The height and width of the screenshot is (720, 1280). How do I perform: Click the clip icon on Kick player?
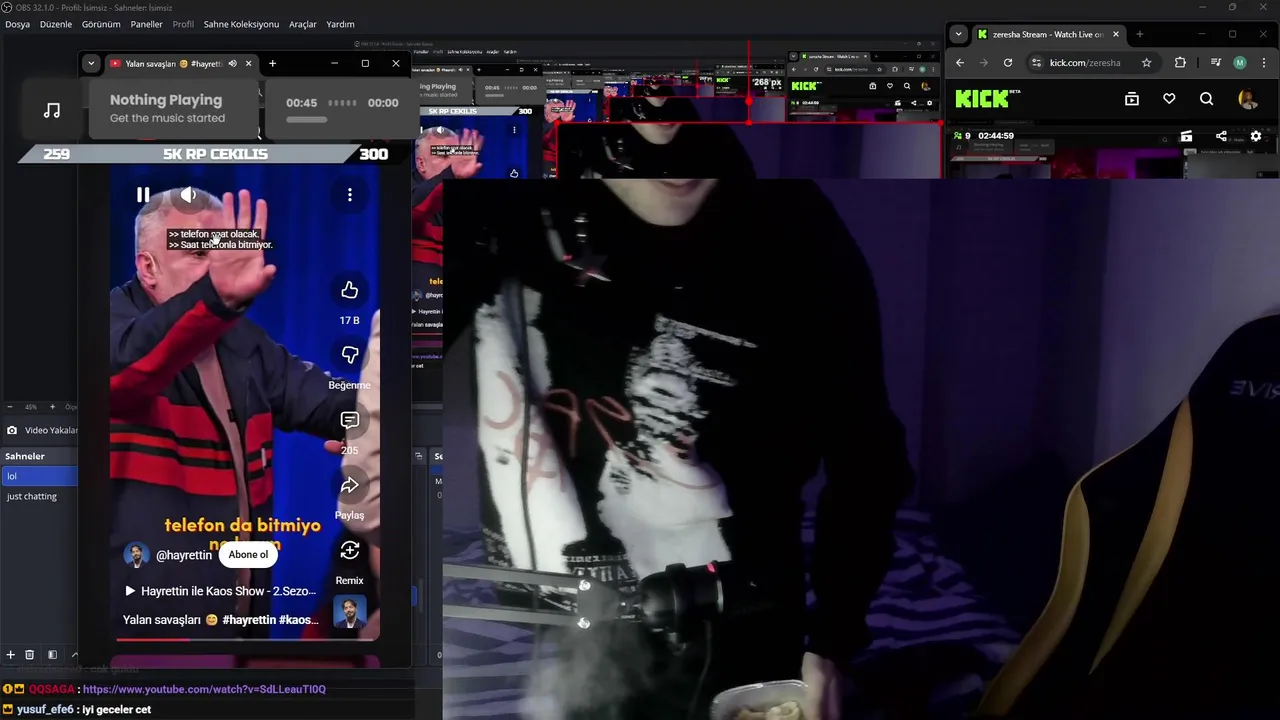(x=1186, y=136)
